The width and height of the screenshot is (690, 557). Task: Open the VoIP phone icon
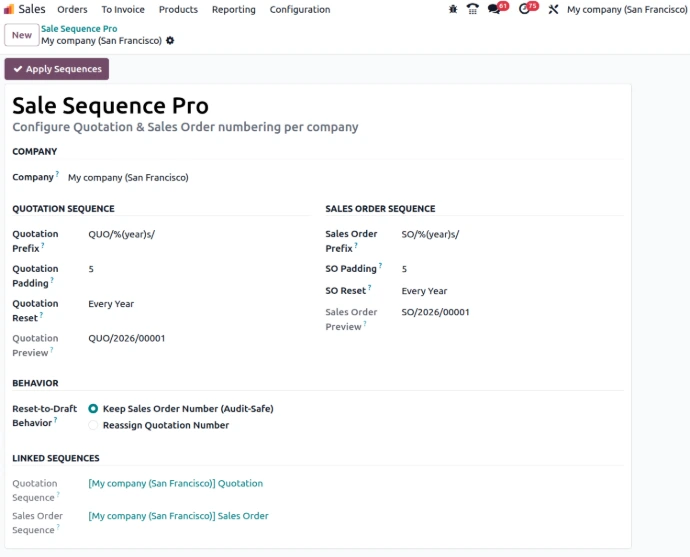click(472, 9)
